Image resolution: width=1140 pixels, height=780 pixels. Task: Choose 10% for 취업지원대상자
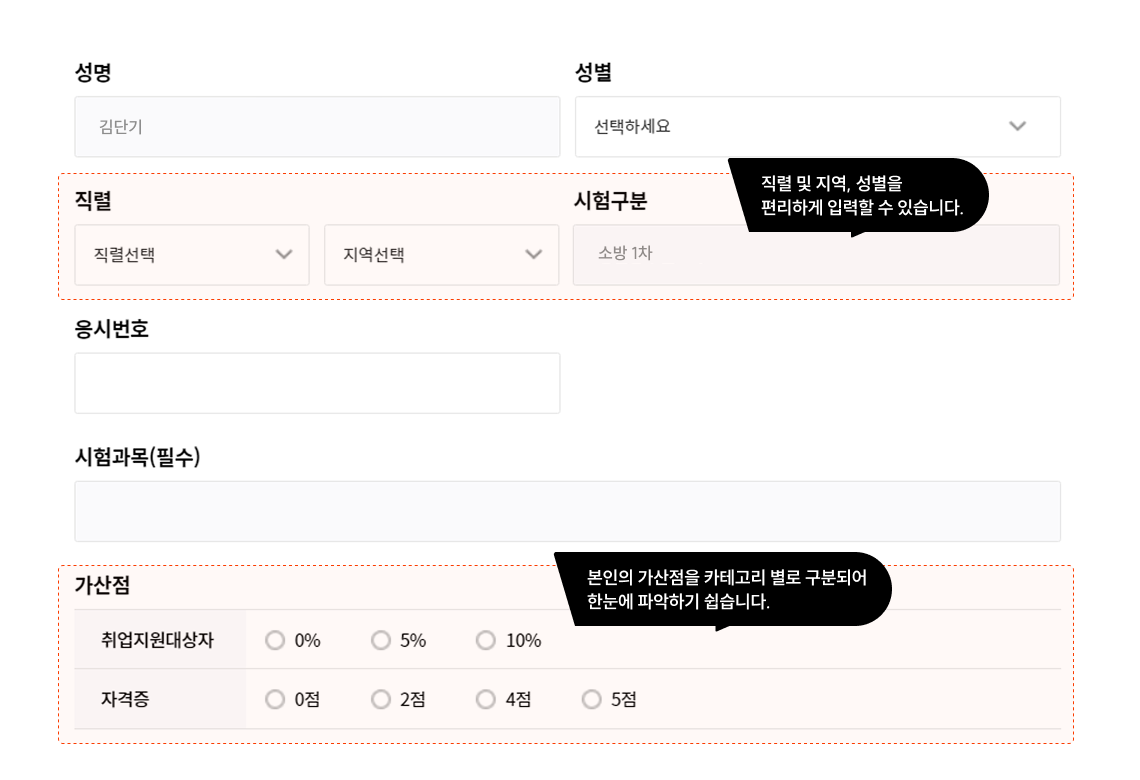[x=486, y=640]
